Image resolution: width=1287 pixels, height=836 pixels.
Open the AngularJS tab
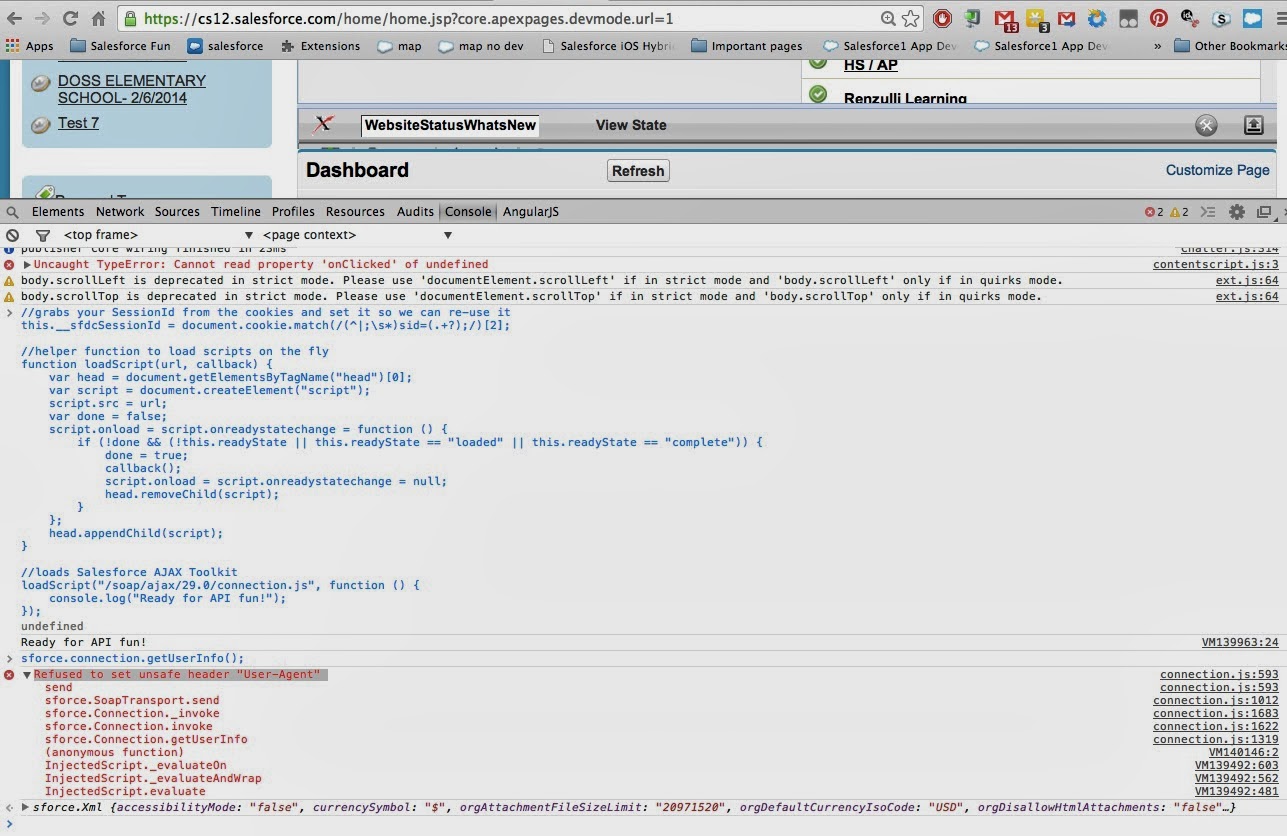click(530, 212)
